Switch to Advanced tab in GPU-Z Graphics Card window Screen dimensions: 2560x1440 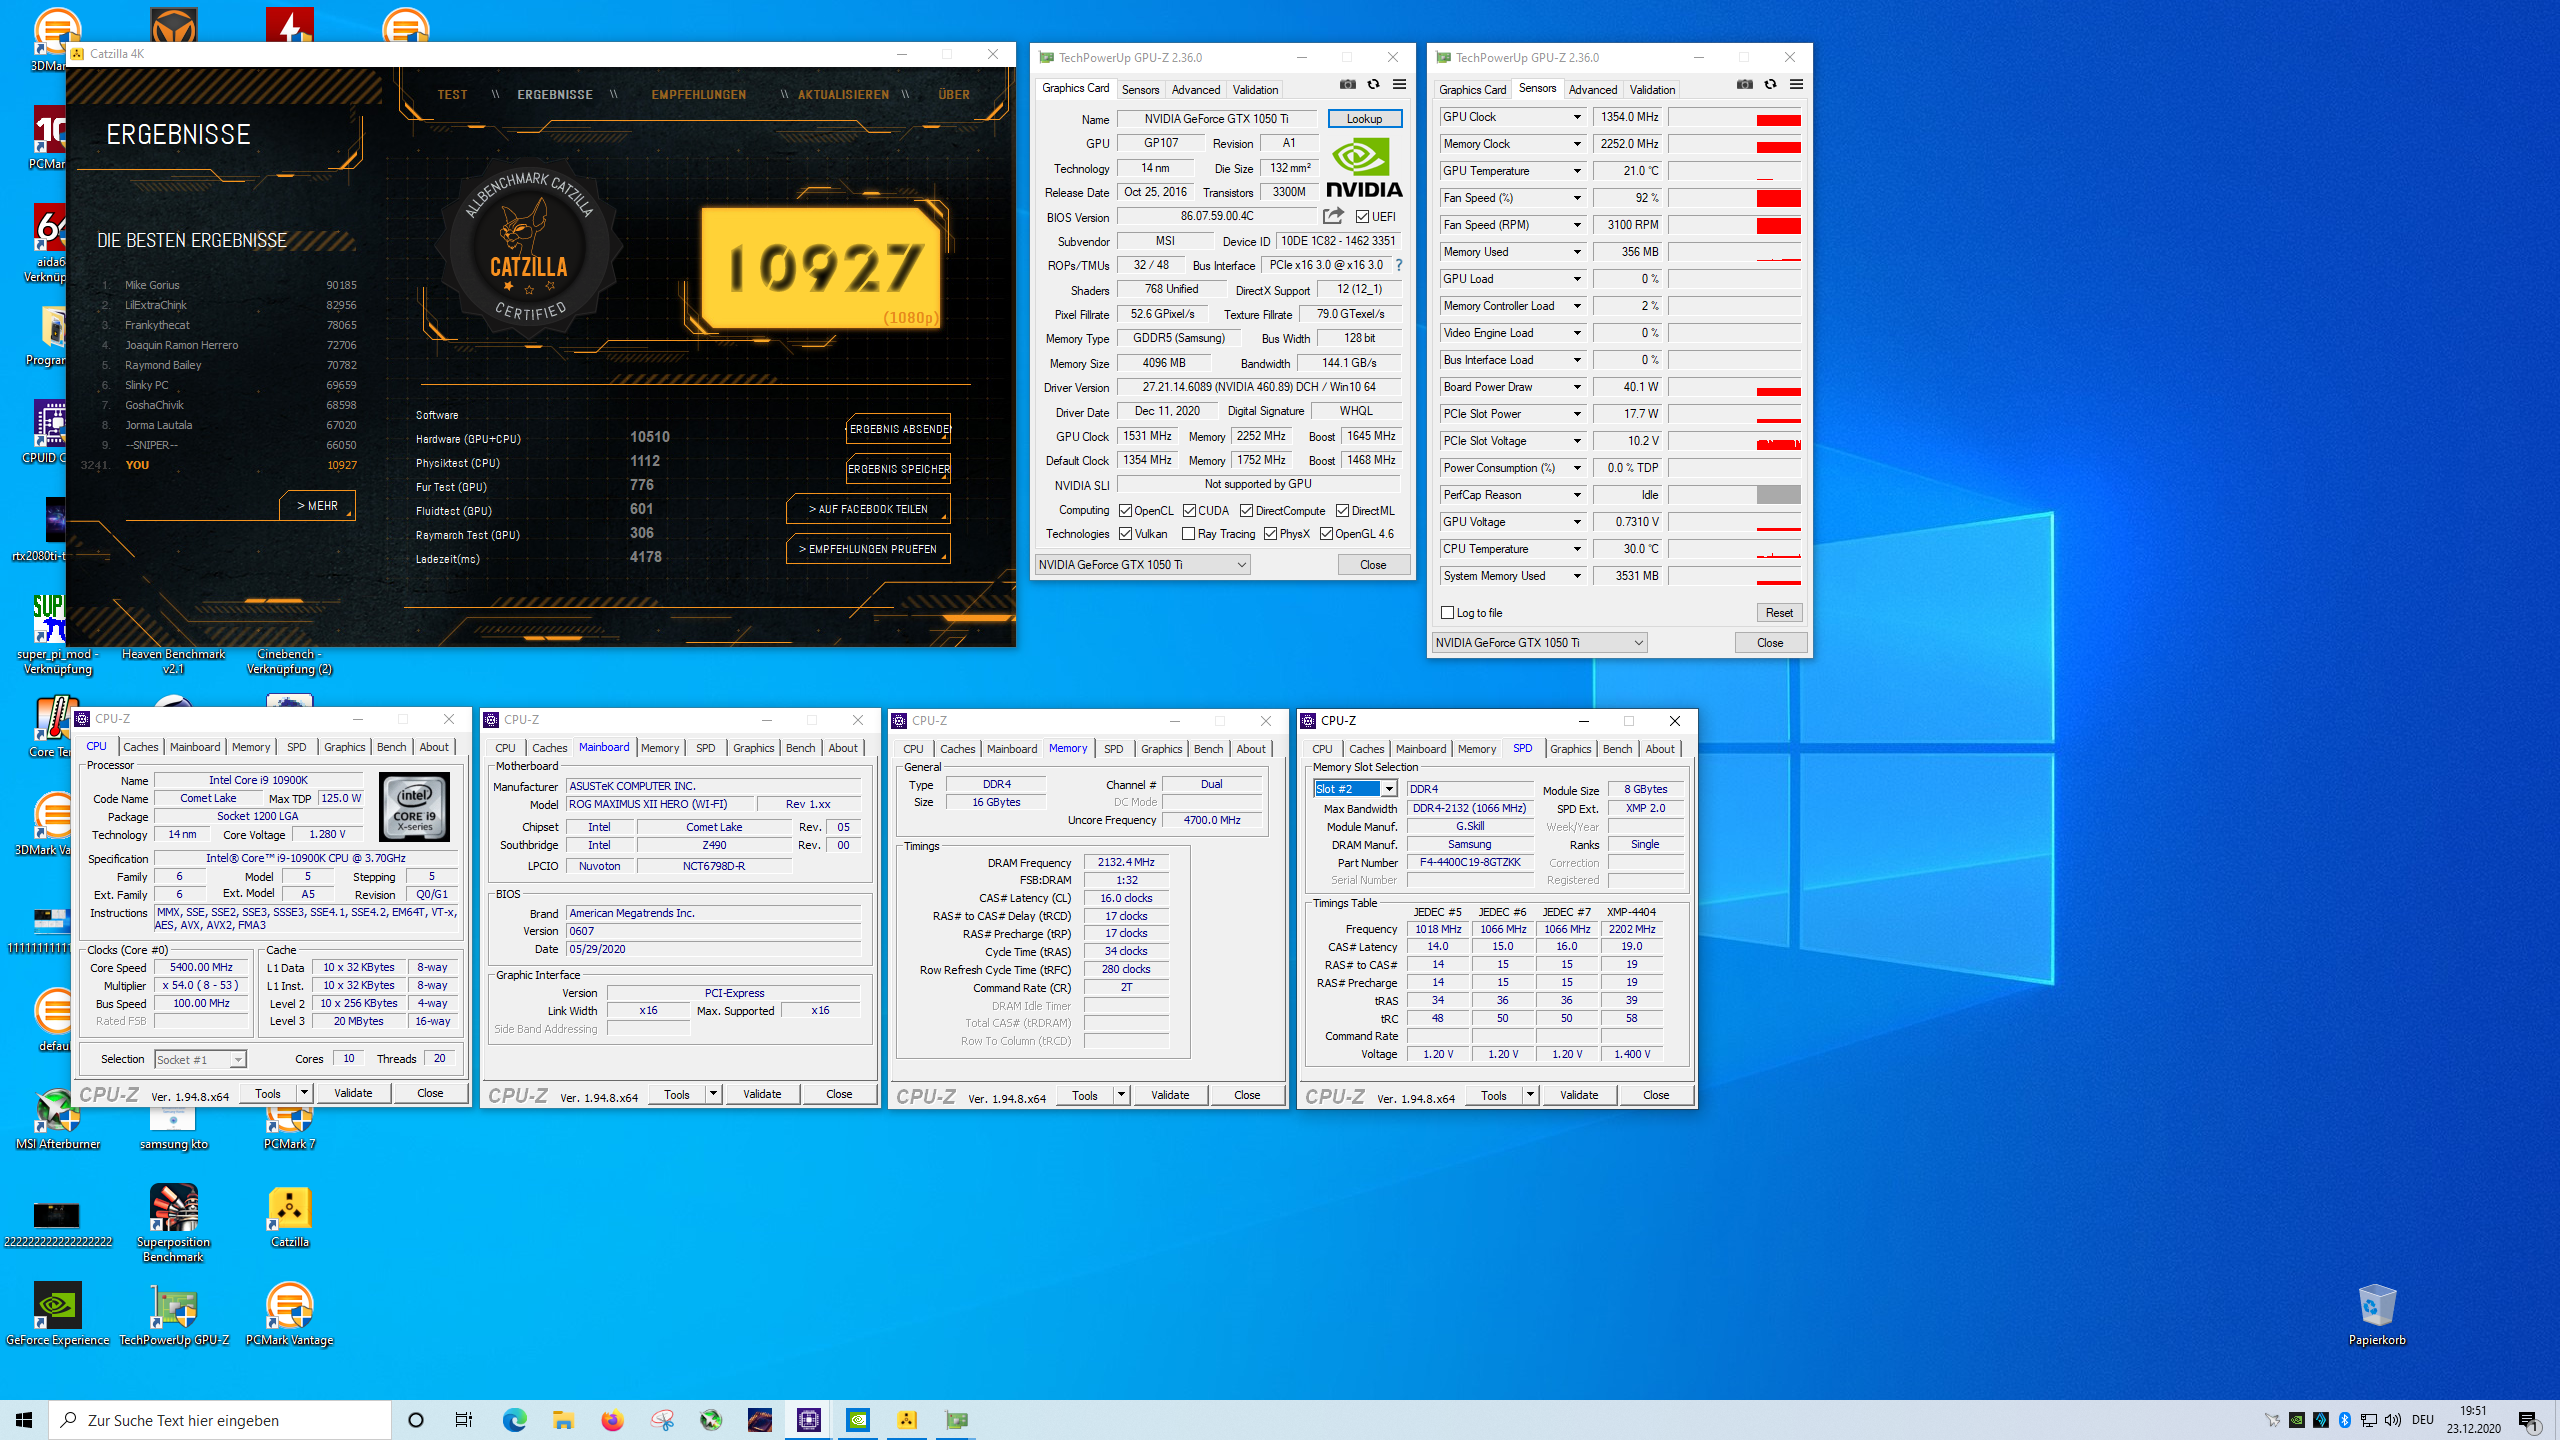1195,90
